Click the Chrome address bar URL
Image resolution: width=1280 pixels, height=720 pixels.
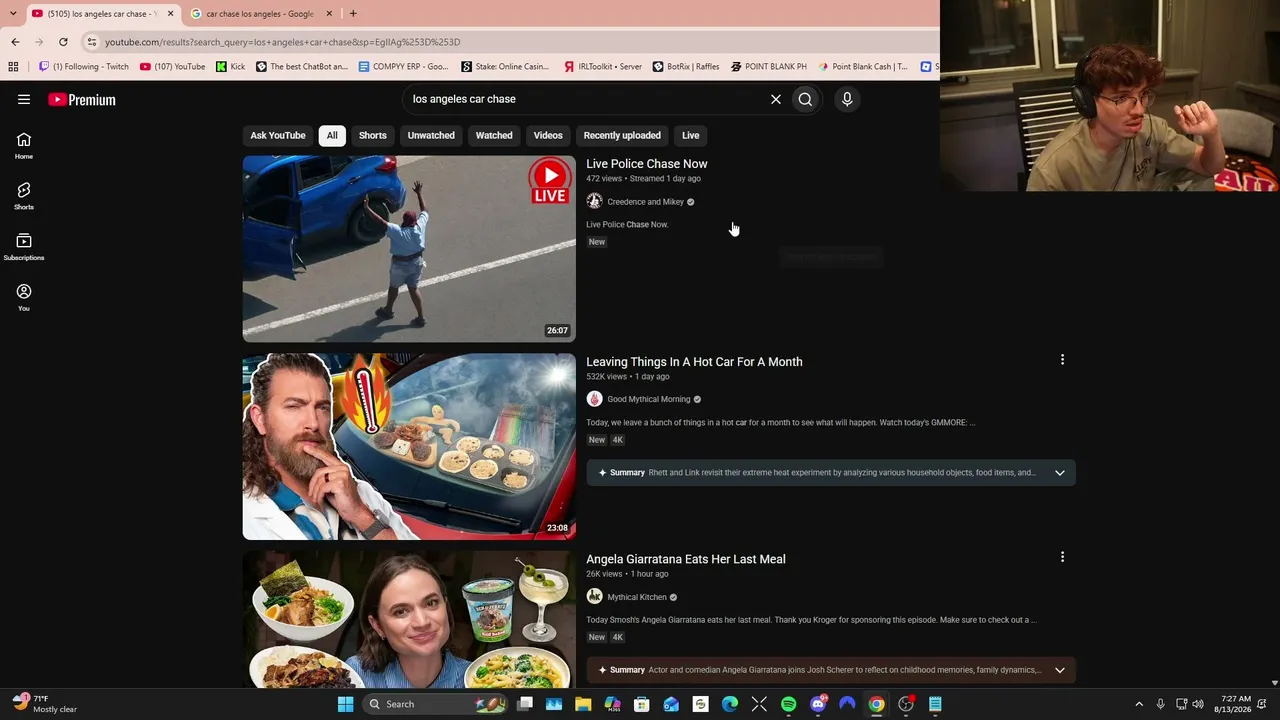point(283,42)
